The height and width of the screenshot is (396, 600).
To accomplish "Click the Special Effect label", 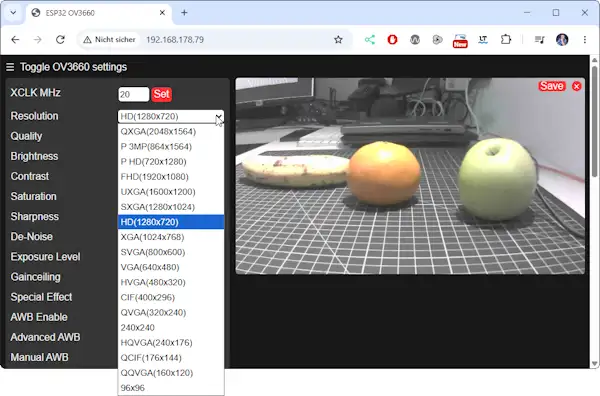I will click(x=41, y=297).
